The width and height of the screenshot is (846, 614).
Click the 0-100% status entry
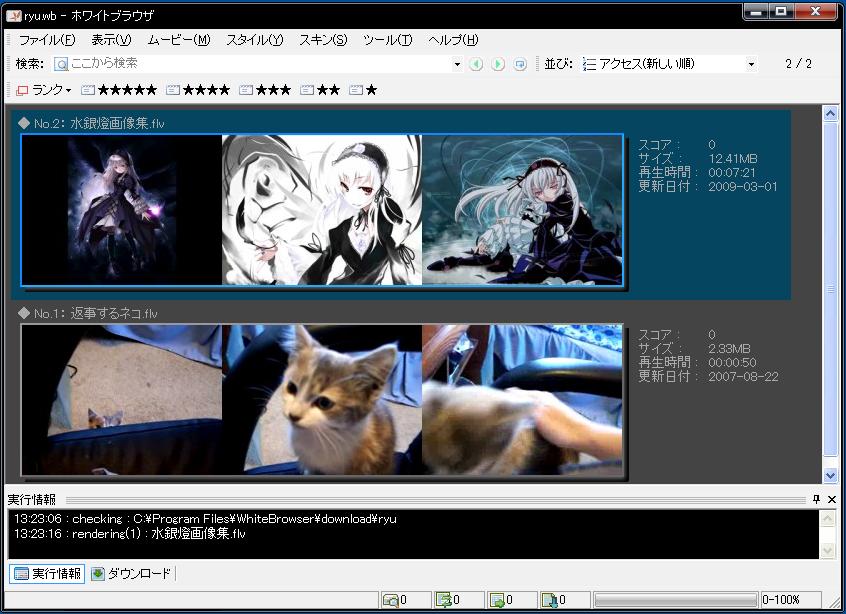(x=781, y=600)
